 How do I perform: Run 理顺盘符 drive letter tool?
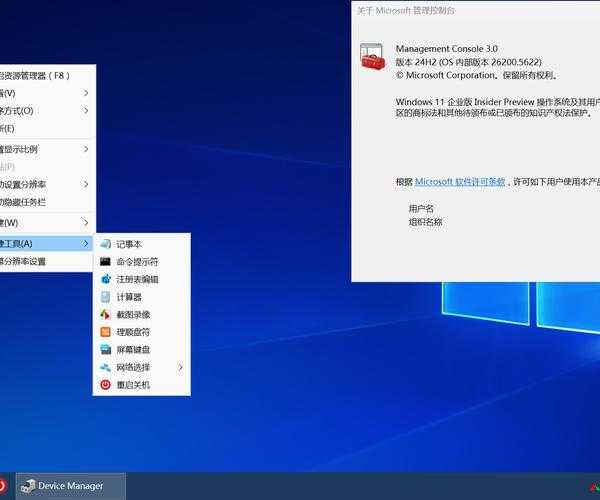pos(142,332)
